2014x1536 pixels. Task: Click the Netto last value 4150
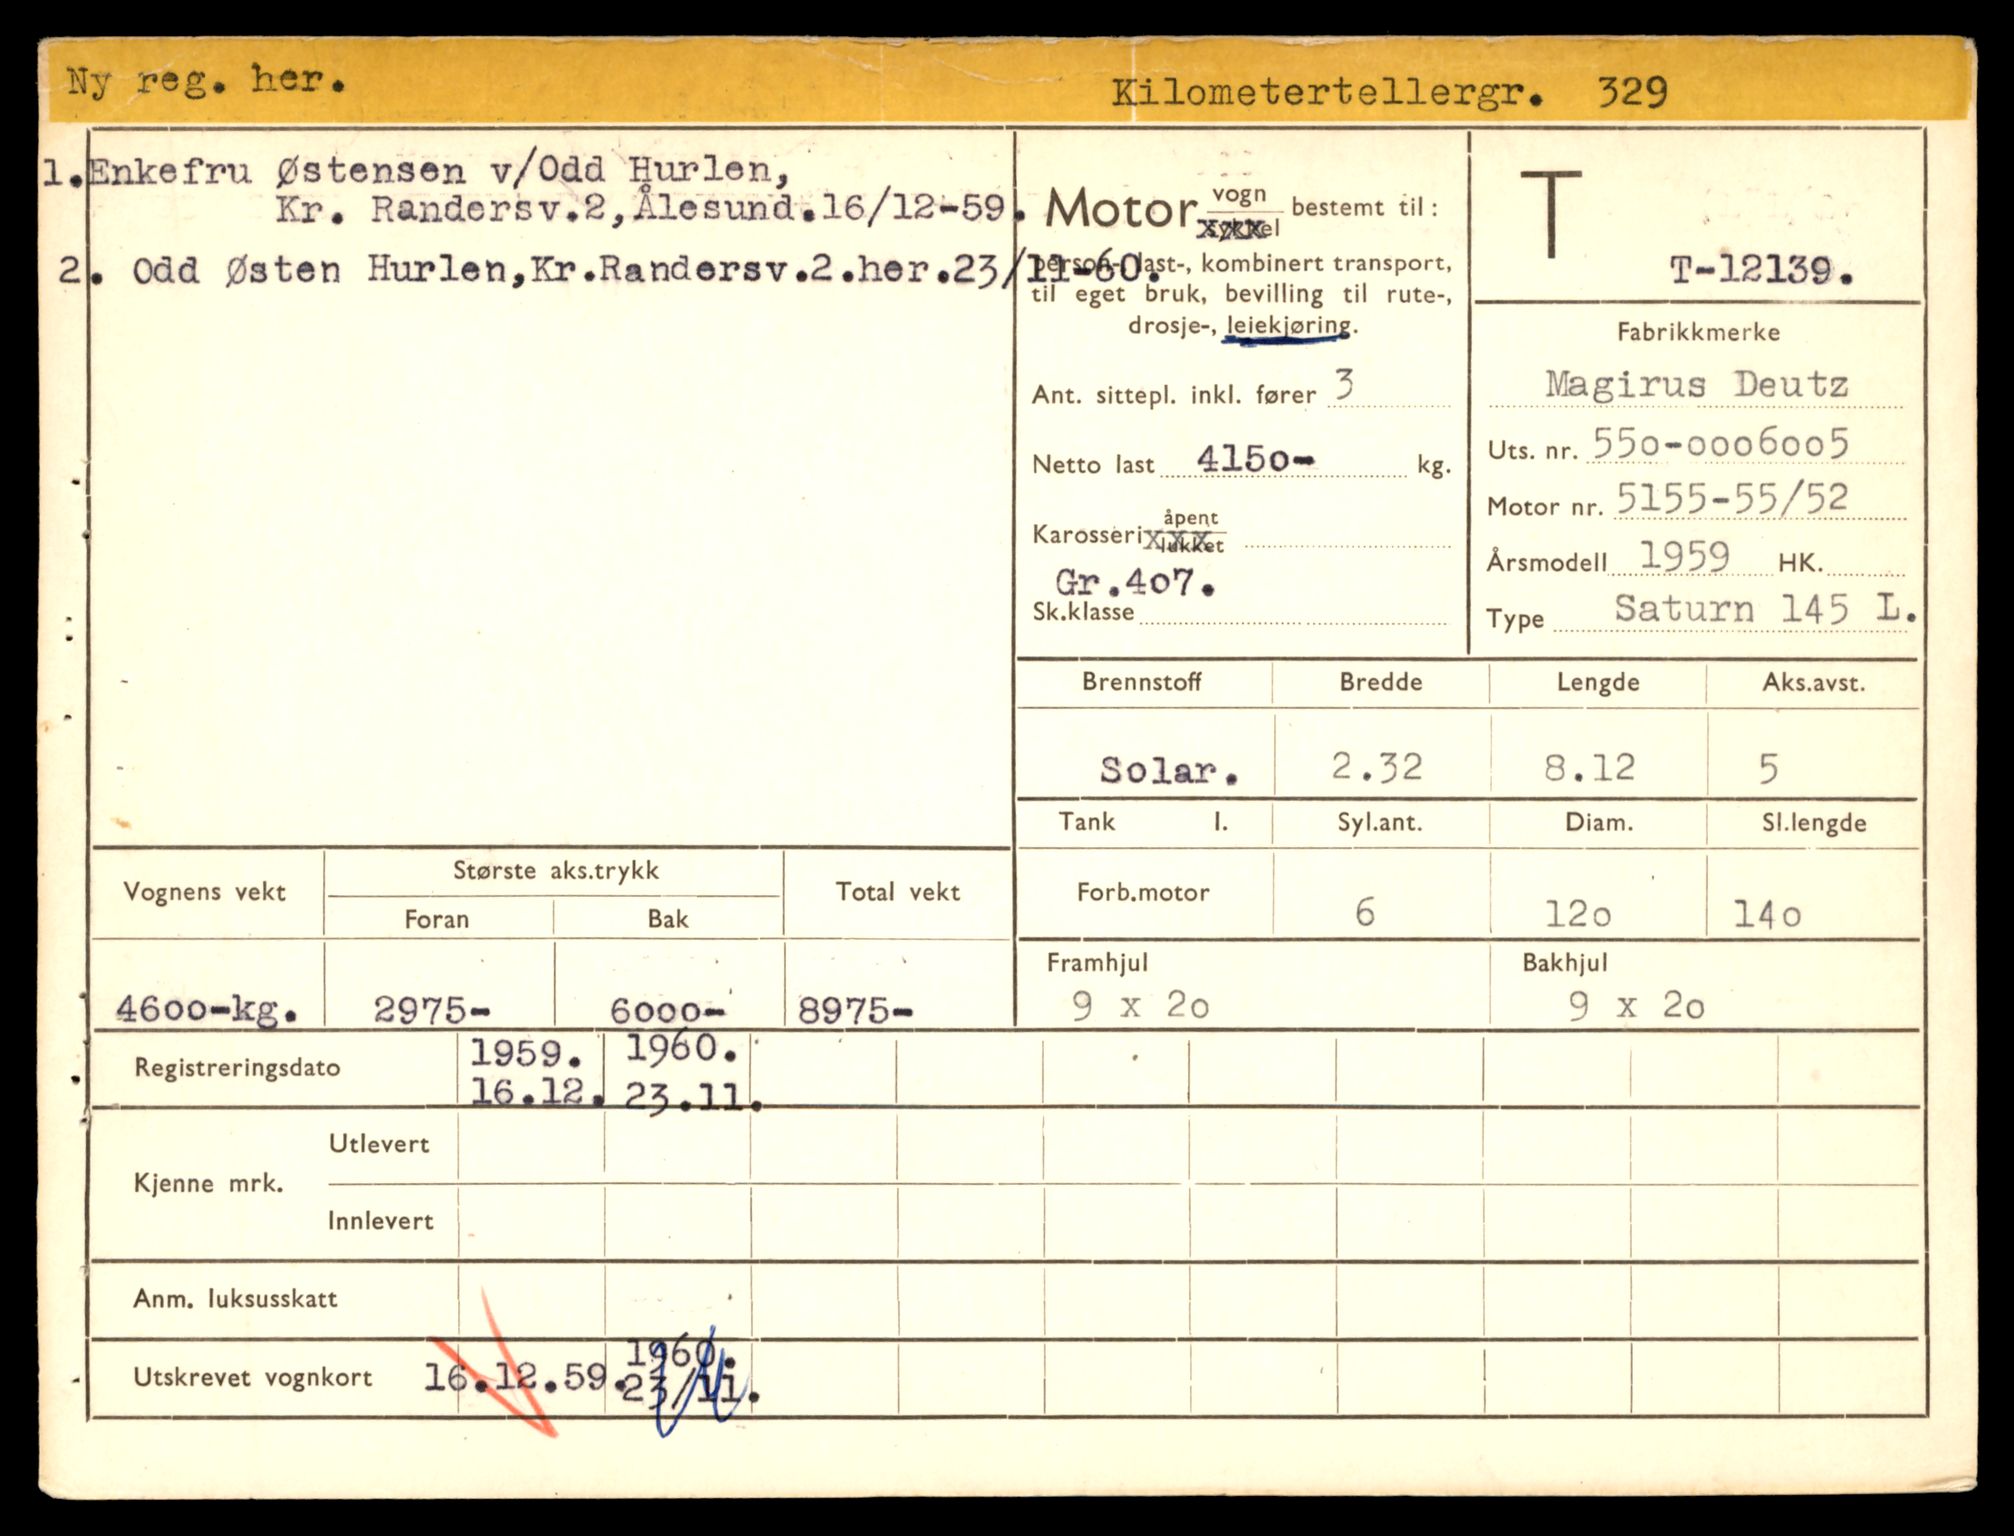[x=1254, y=459]
